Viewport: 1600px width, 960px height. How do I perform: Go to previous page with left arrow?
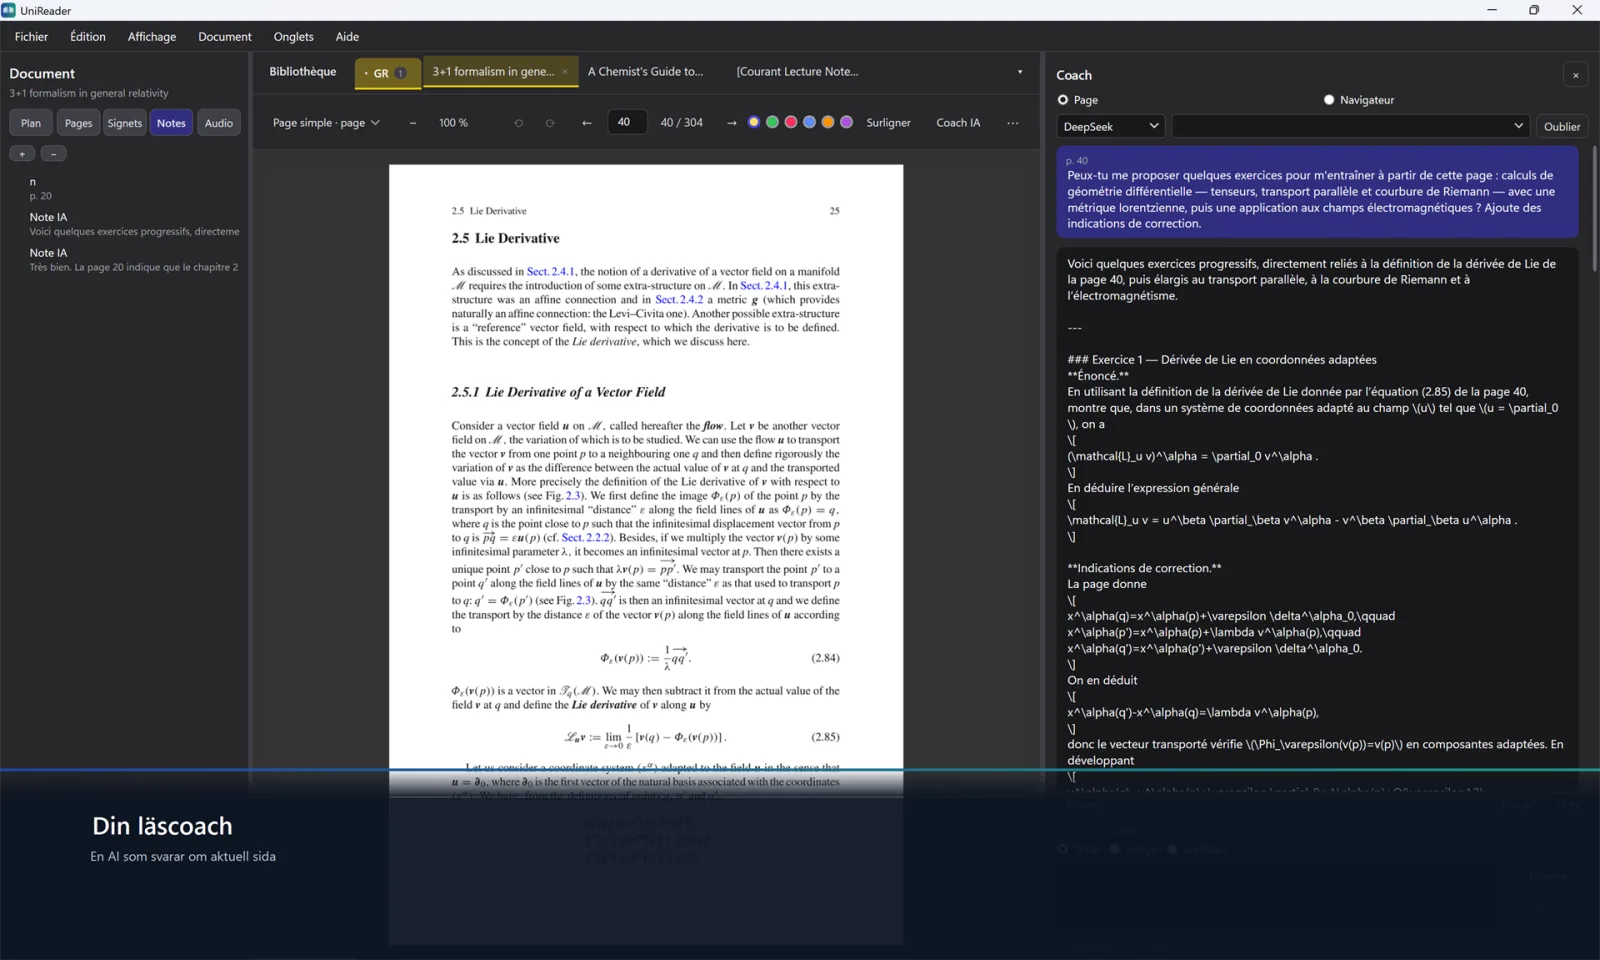[587, 123]
